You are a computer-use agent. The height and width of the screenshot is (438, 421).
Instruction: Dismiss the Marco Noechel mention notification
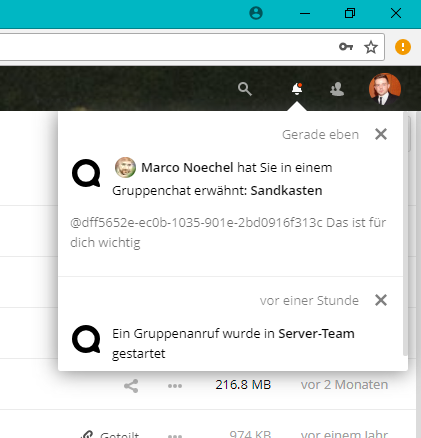coord(381,134)
